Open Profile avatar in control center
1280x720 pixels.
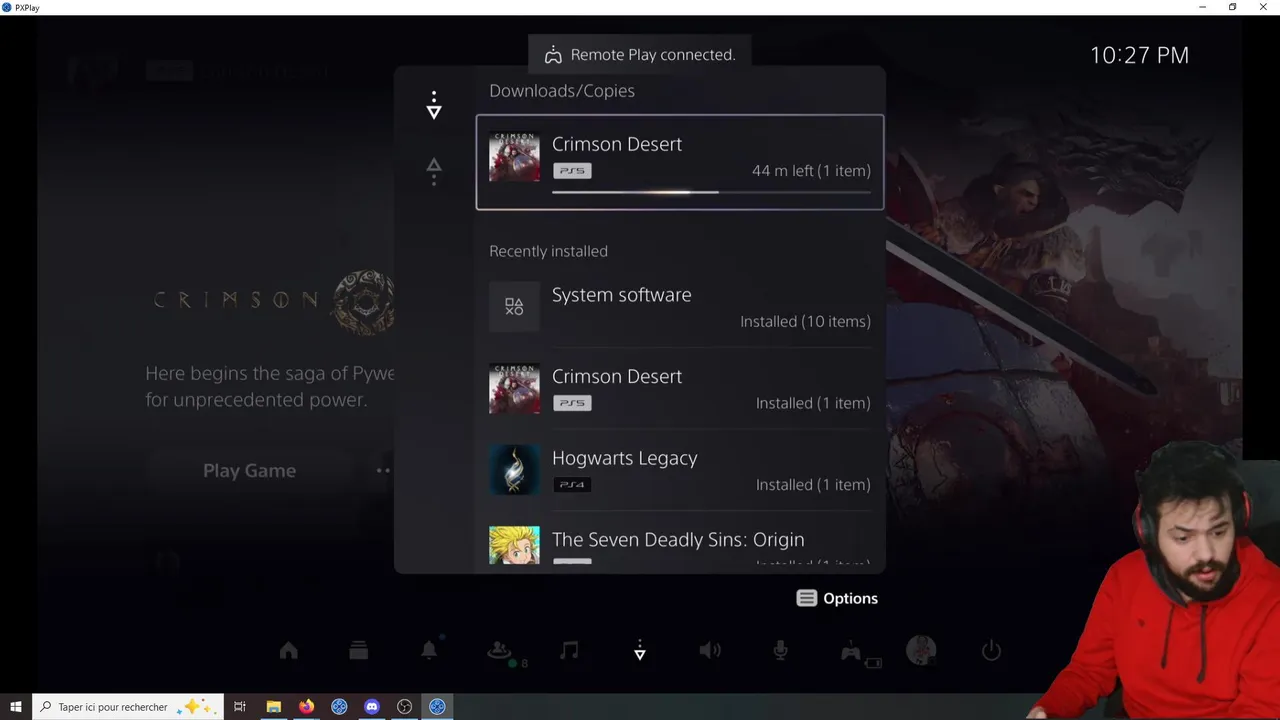921,651
